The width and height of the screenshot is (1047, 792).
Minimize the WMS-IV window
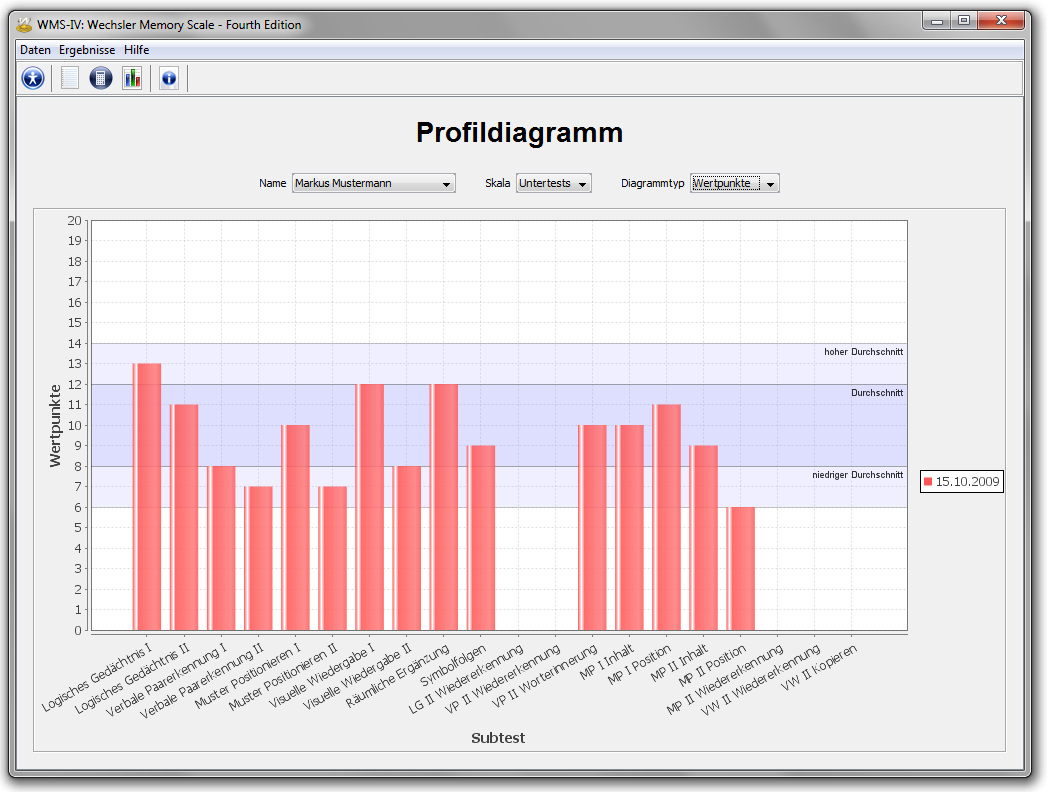point(937,20)
